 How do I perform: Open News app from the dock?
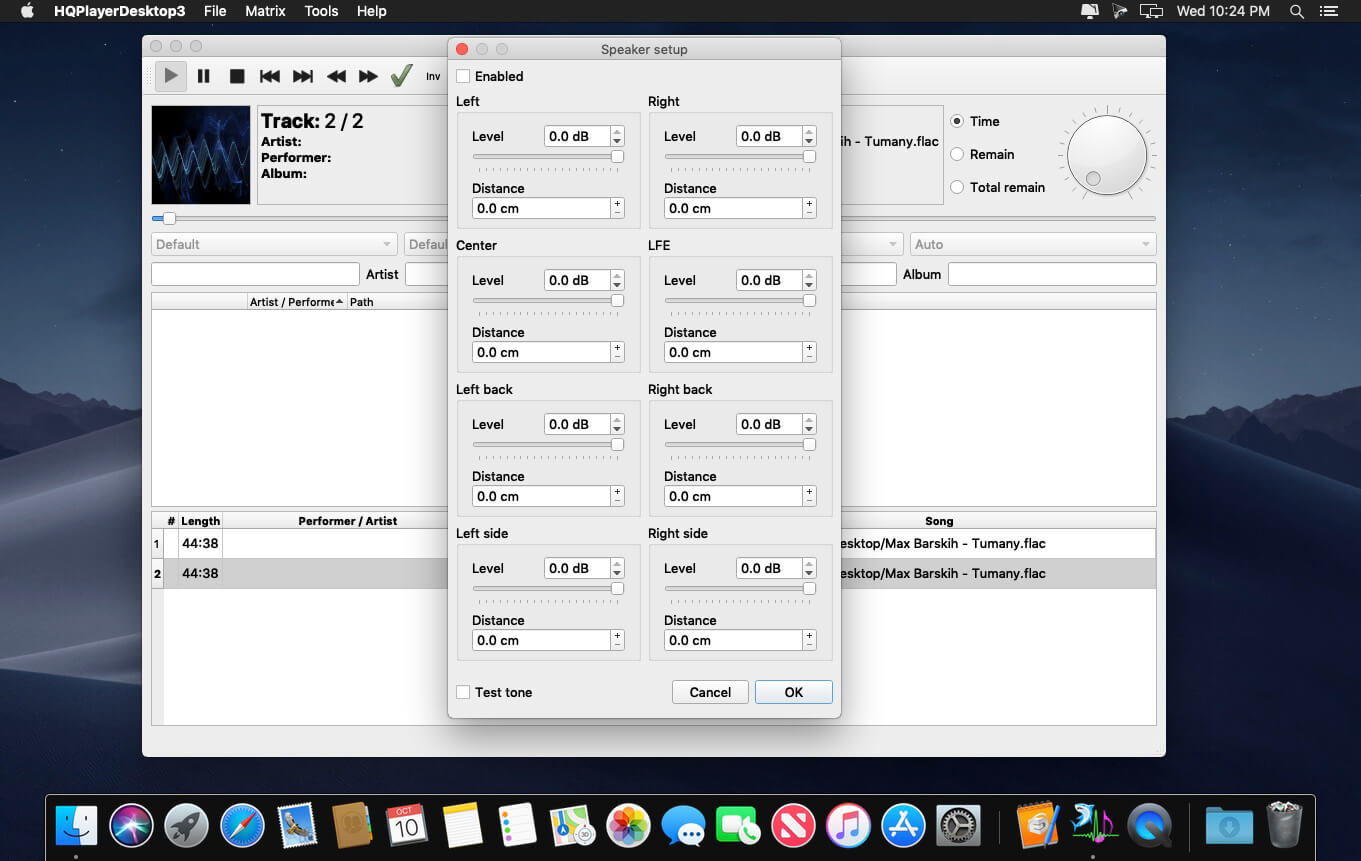[793, 826]
